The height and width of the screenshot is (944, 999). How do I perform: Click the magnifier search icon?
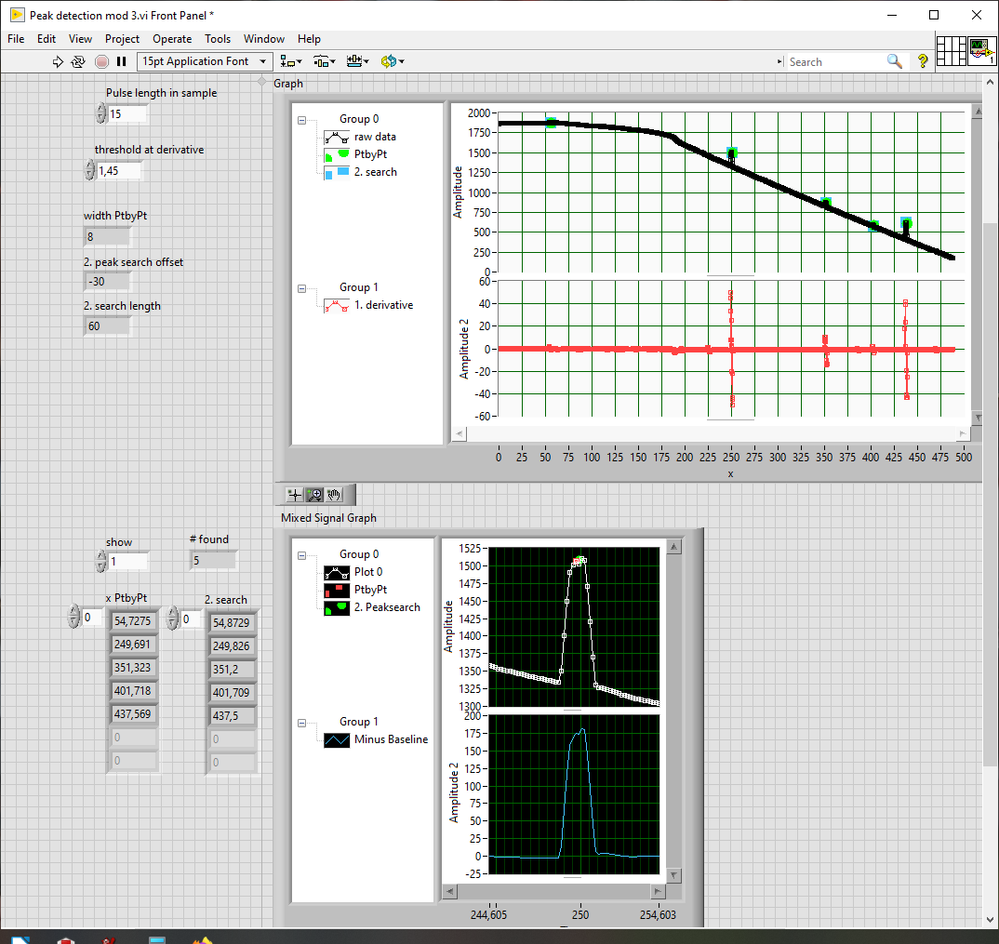895,61
